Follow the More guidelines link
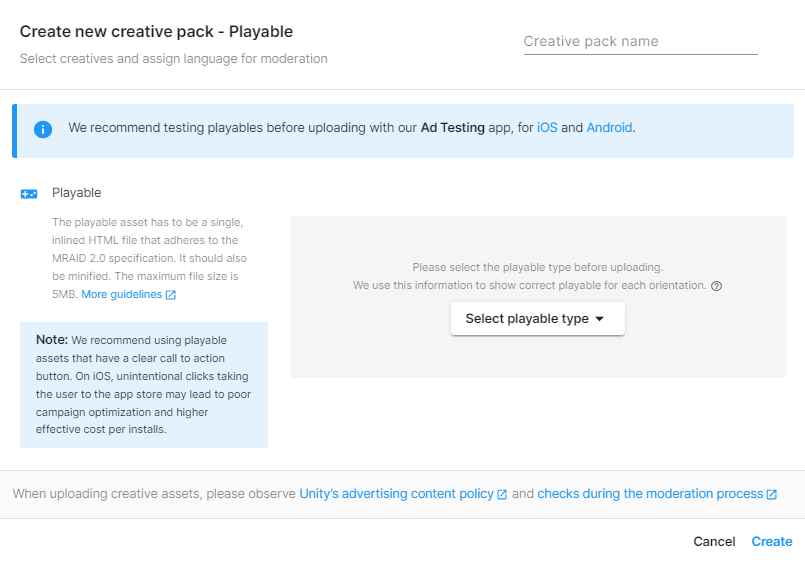 tap(121, 295)
